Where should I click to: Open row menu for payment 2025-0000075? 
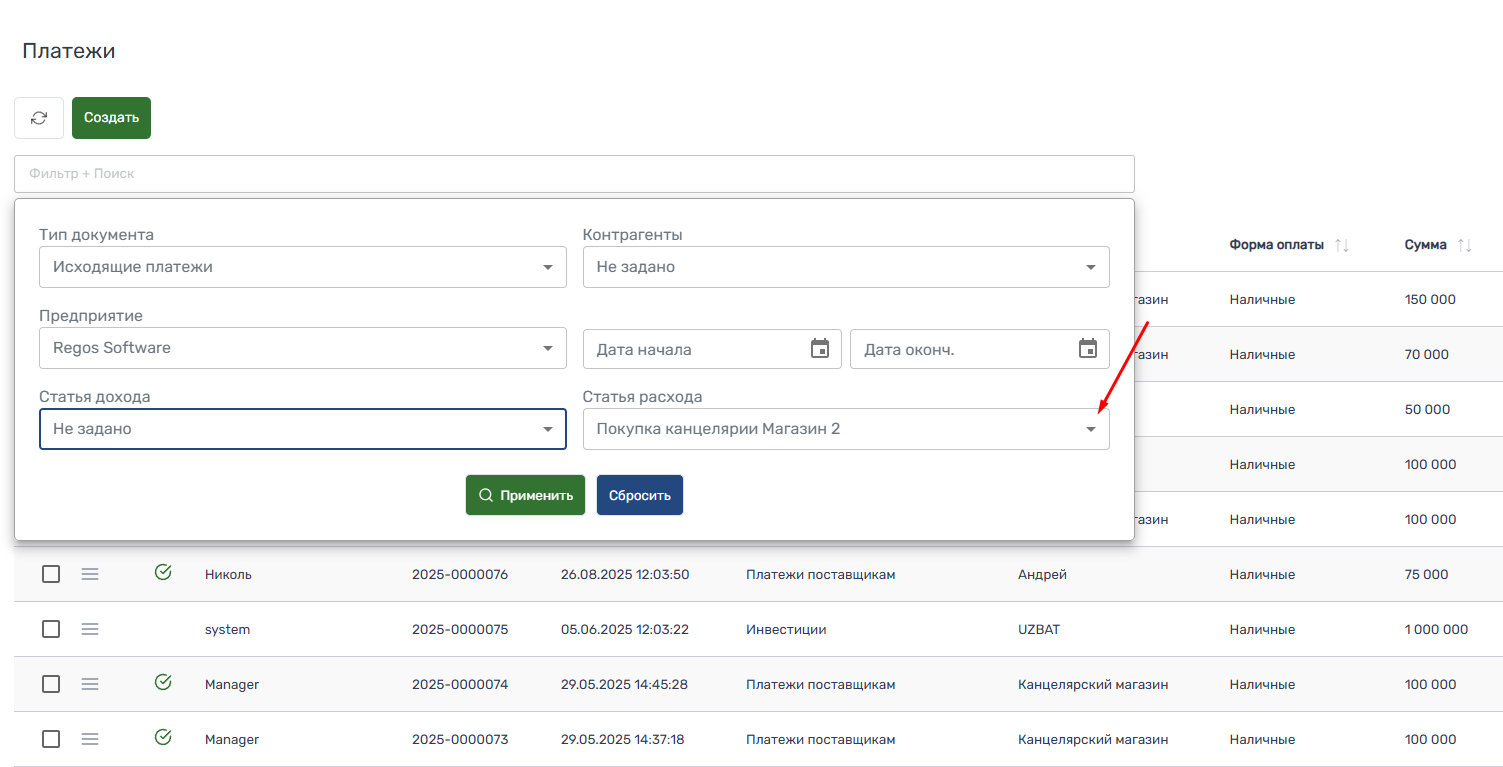(90, 629)
